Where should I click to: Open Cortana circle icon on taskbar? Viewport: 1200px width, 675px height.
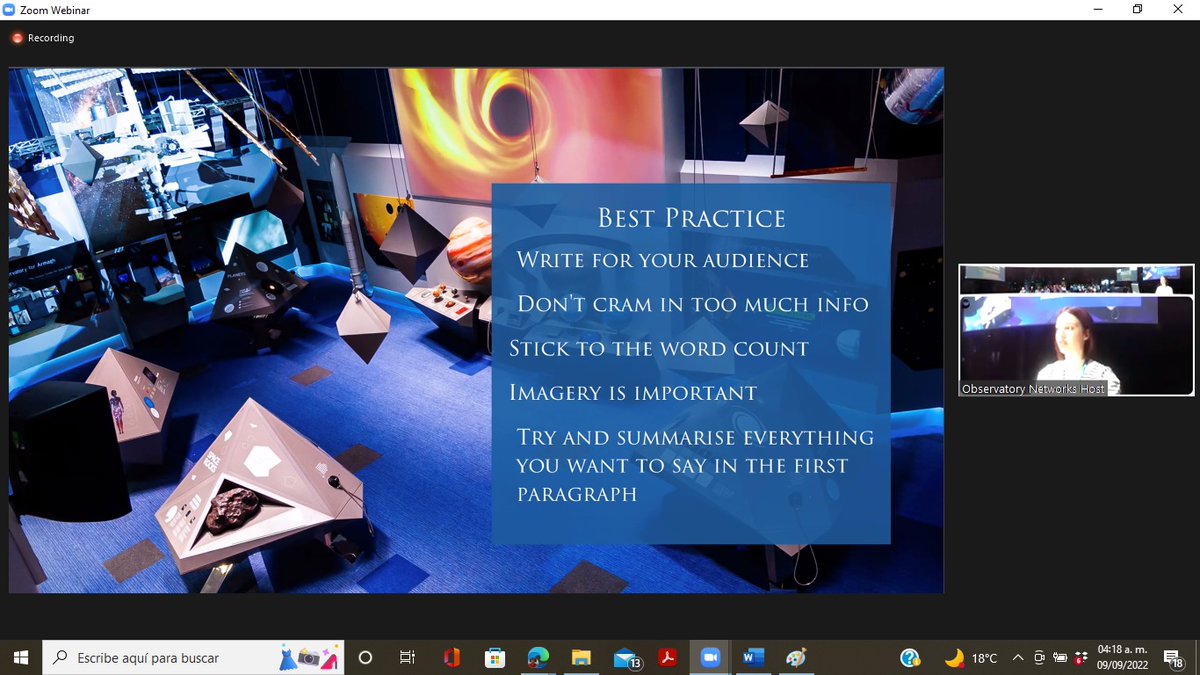(x=365, y=658)
